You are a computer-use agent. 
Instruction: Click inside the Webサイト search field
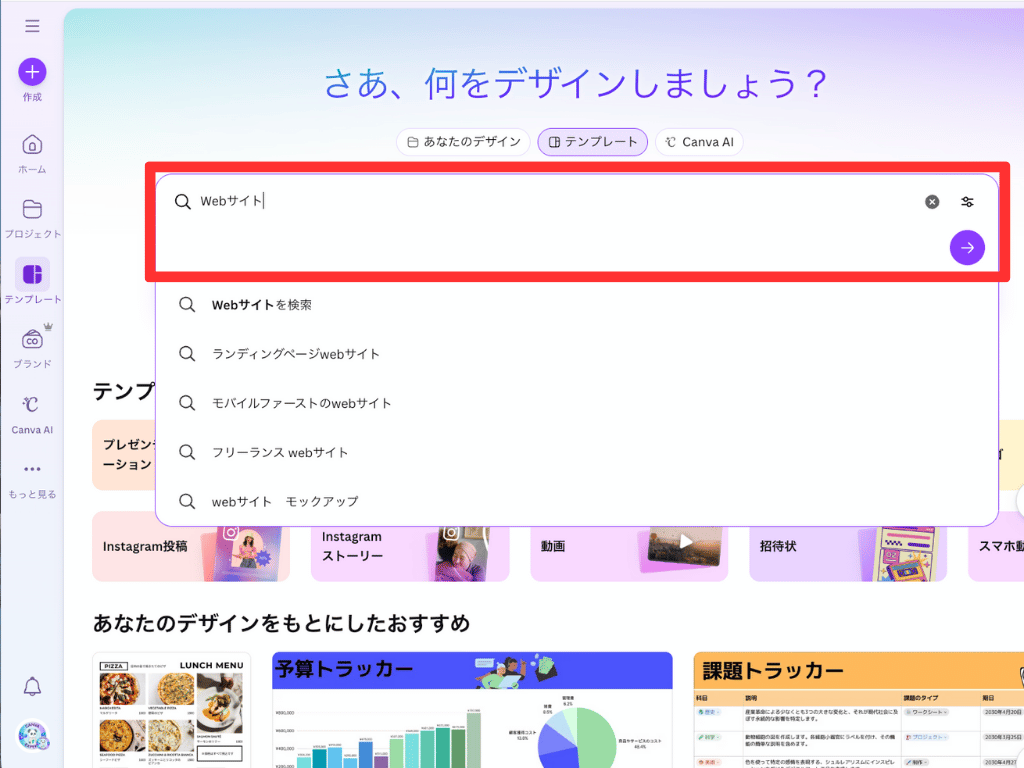point(550,202)
